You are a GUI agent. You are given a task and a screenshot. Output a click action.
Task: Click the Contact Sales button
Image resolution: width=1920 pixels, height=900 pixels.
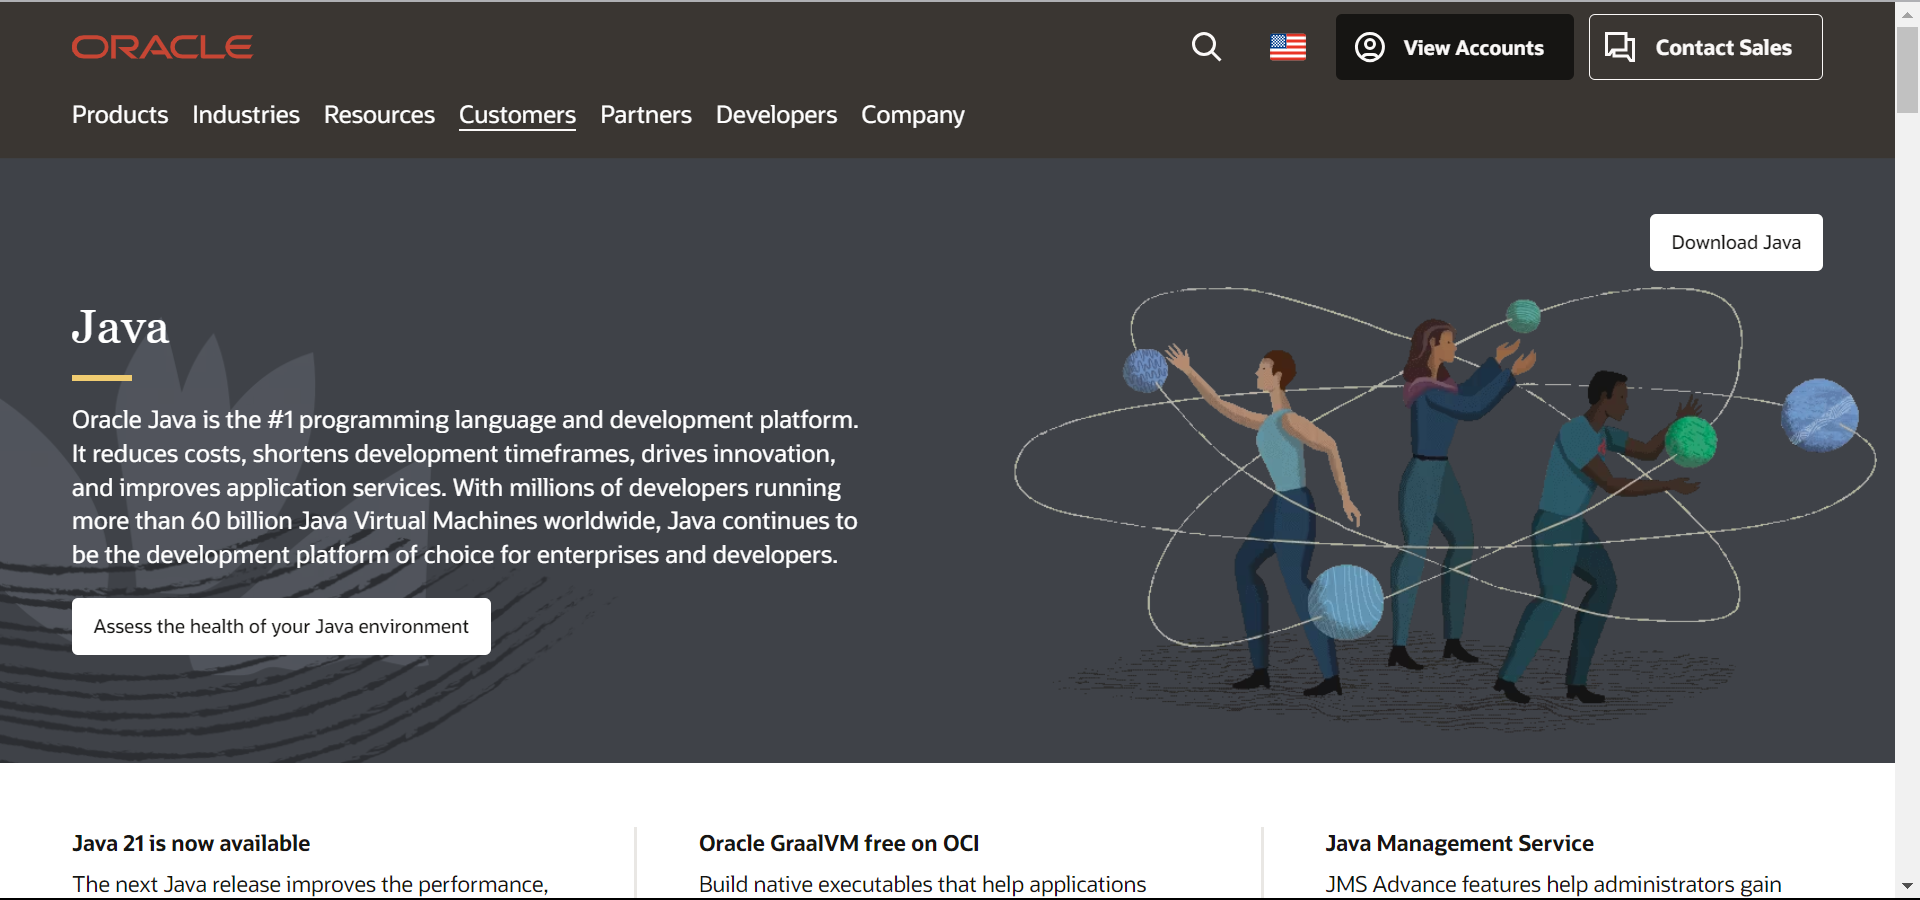pyautogui.click(x=1705, y=47)
